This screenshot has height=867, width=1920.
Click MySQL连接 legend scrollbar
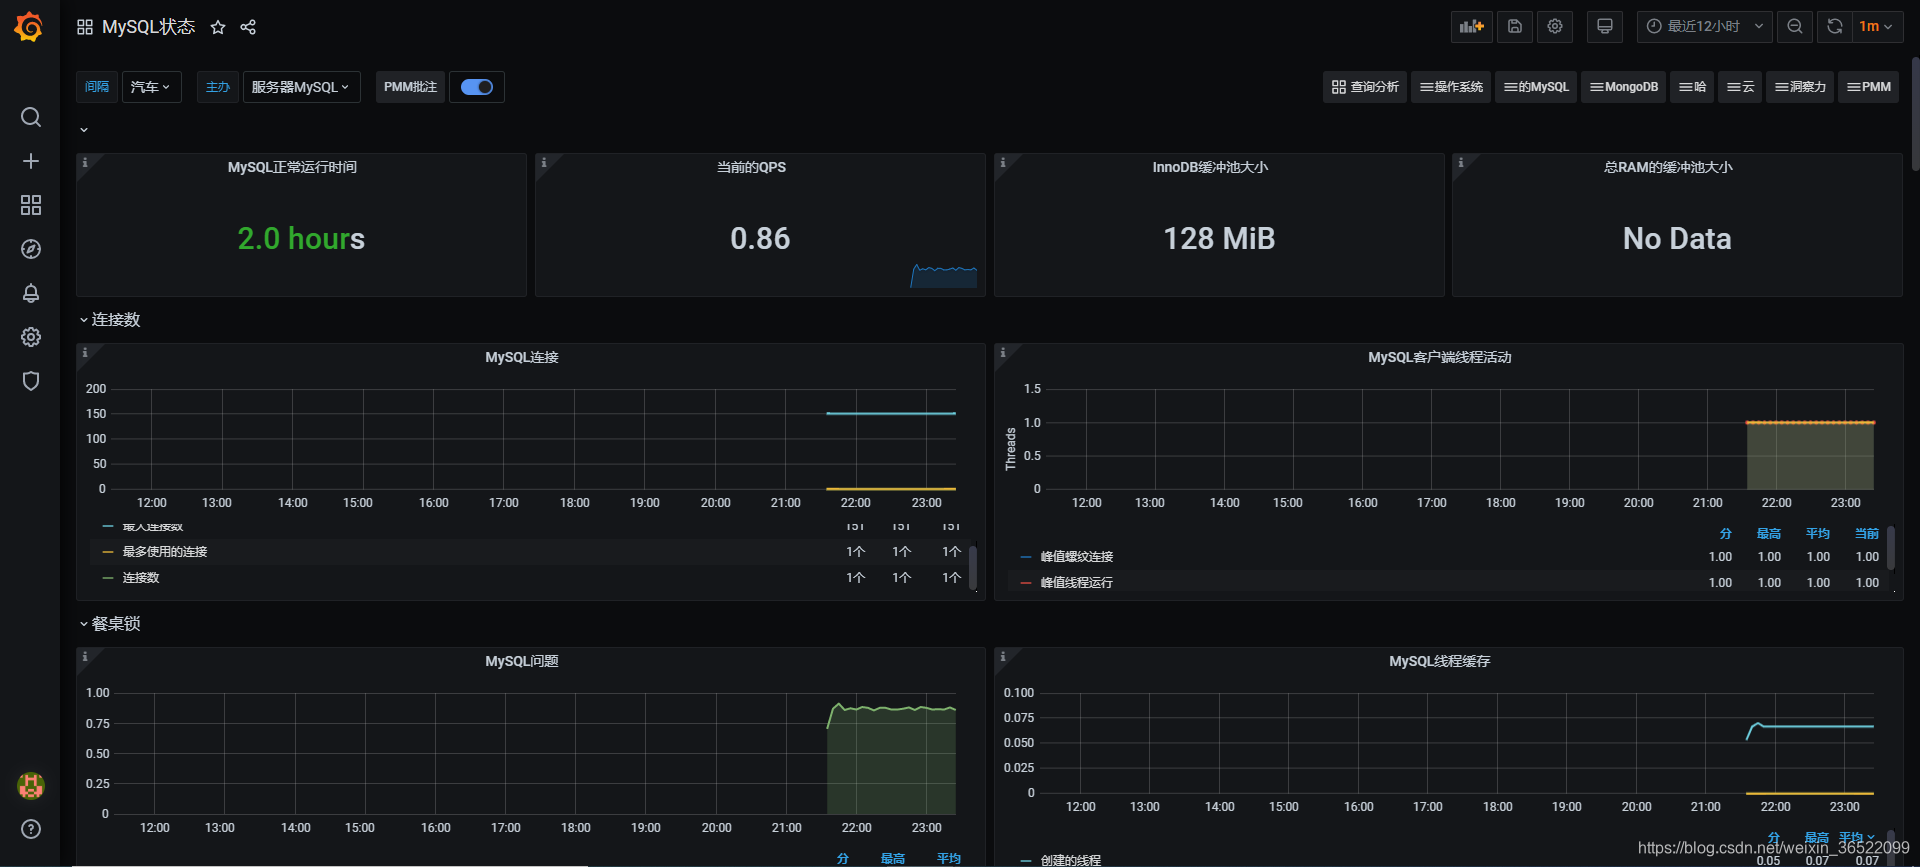pyautogui.click(x=973, y=567)
